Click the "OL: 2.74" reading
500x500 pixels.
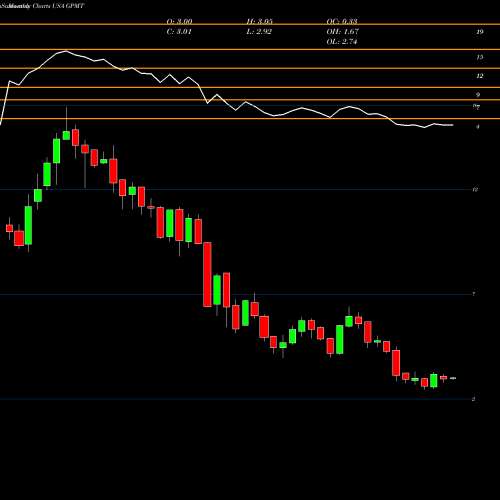342,42
